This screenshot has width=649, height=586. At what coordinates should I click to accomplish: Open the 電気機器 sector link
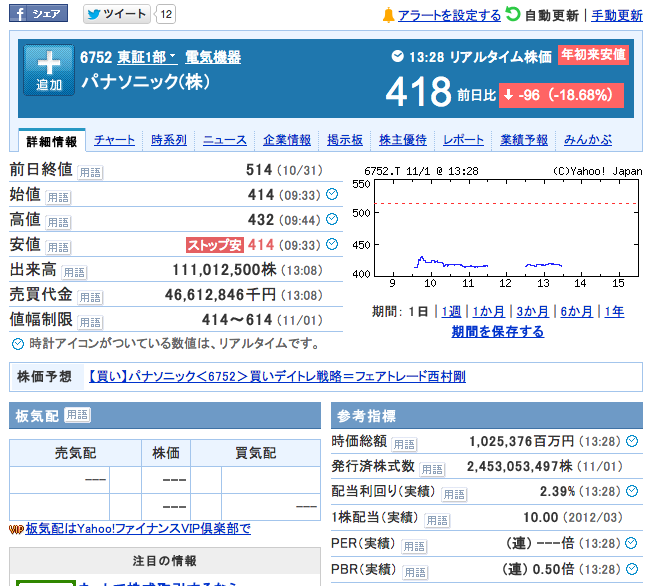pyautogui.click(x=213, y=57)
